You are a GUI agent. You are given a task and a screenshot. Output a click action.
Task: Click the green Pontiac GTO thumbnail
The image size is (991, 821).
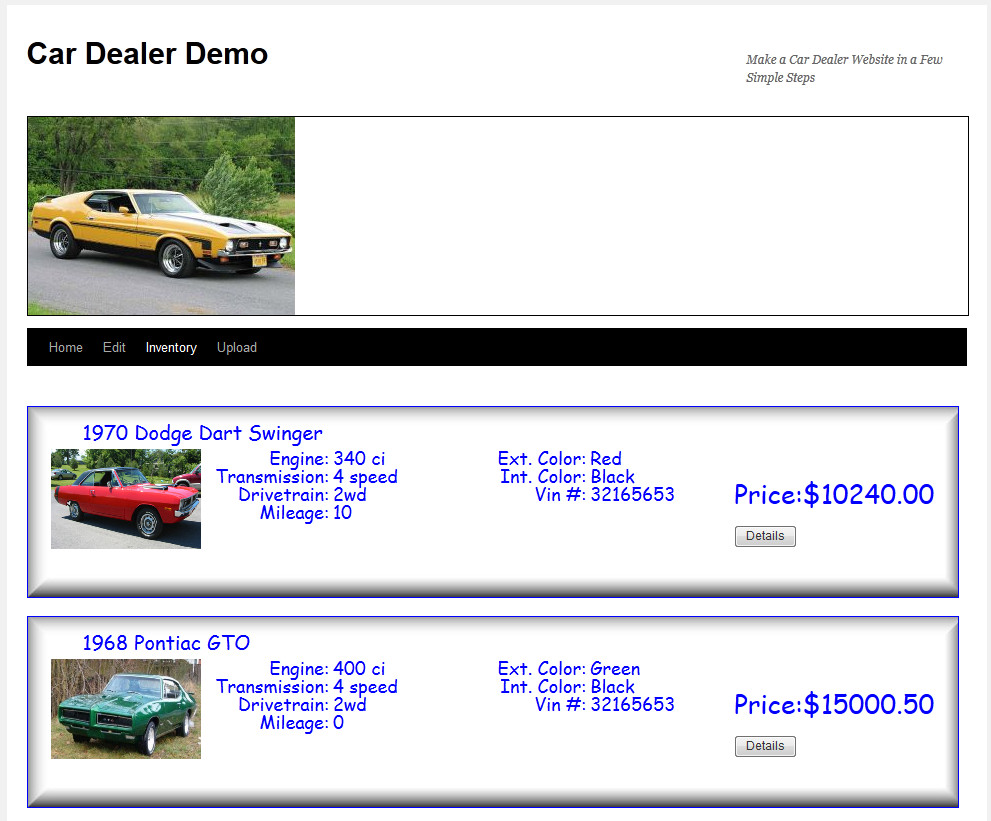point(126,708)
